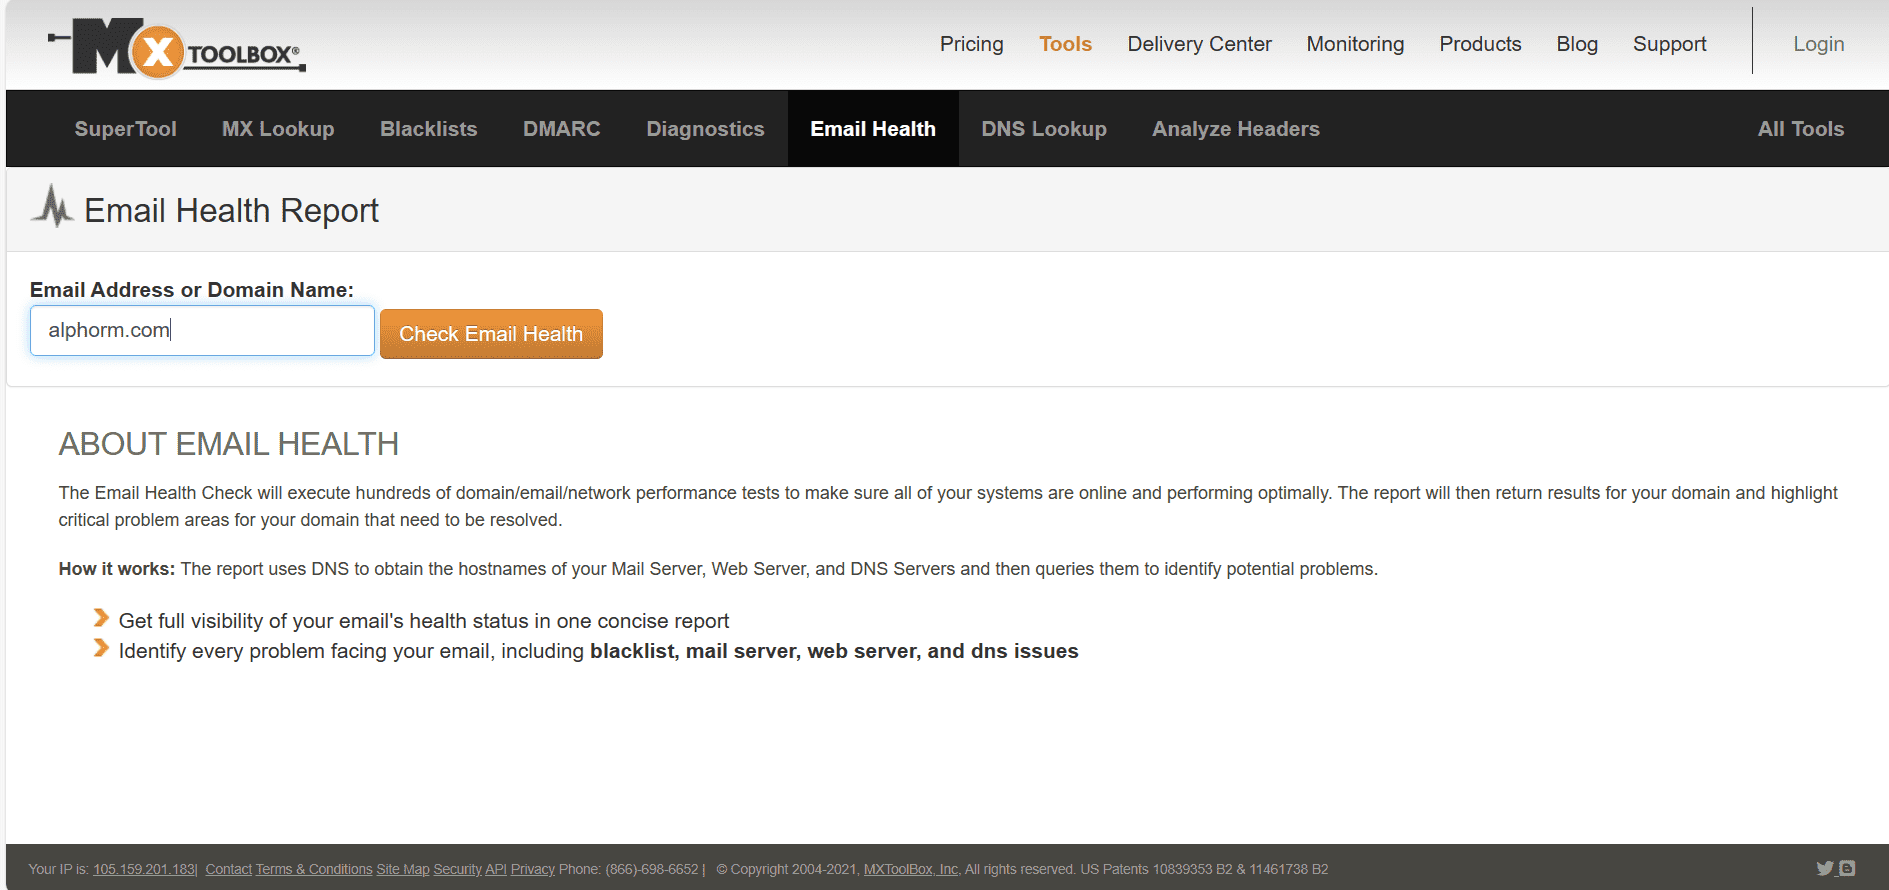
Task: Click the MXToolBox, Inc link in the footer
Action: [911, 869]
